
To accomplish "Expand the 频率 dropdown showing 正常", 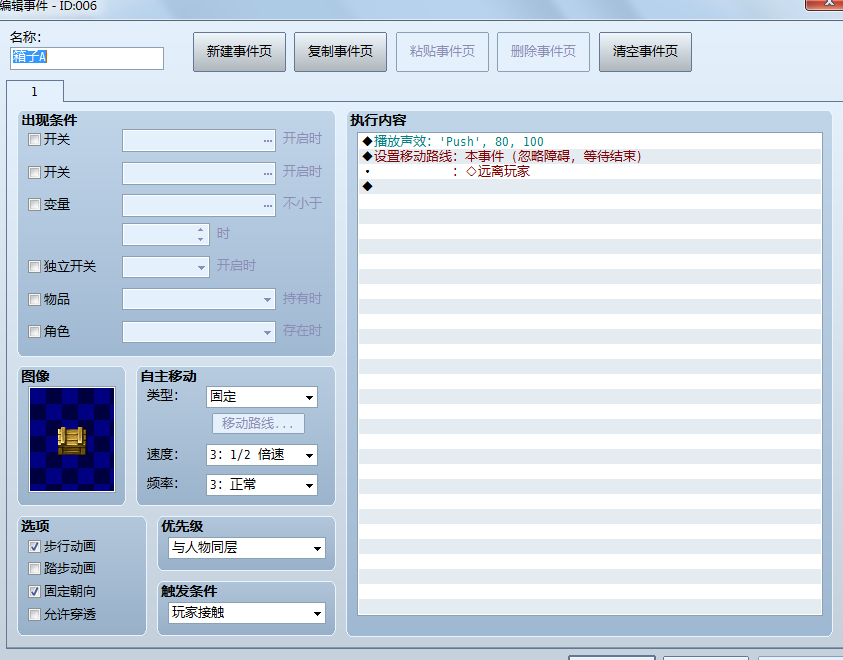I will pos(262,485).
